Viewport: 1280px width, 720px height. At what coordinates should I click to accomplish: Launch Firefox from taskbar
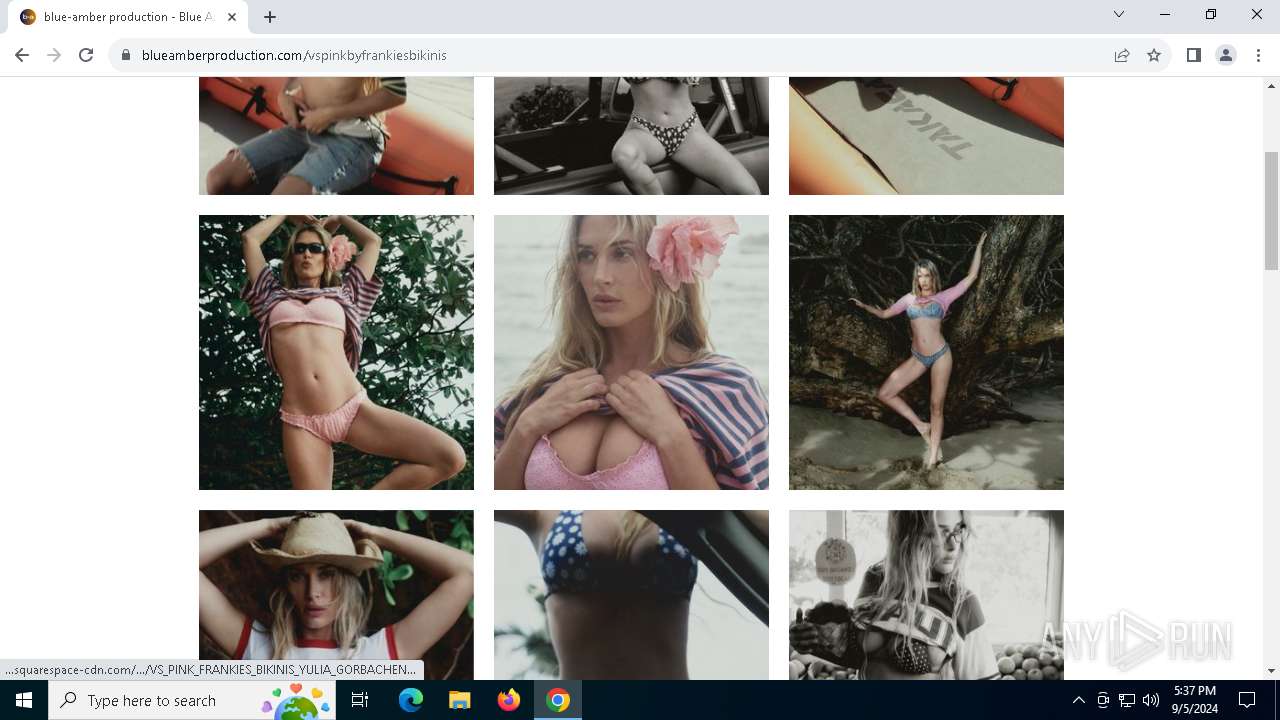pyautogui.click(x=509, y=700)
